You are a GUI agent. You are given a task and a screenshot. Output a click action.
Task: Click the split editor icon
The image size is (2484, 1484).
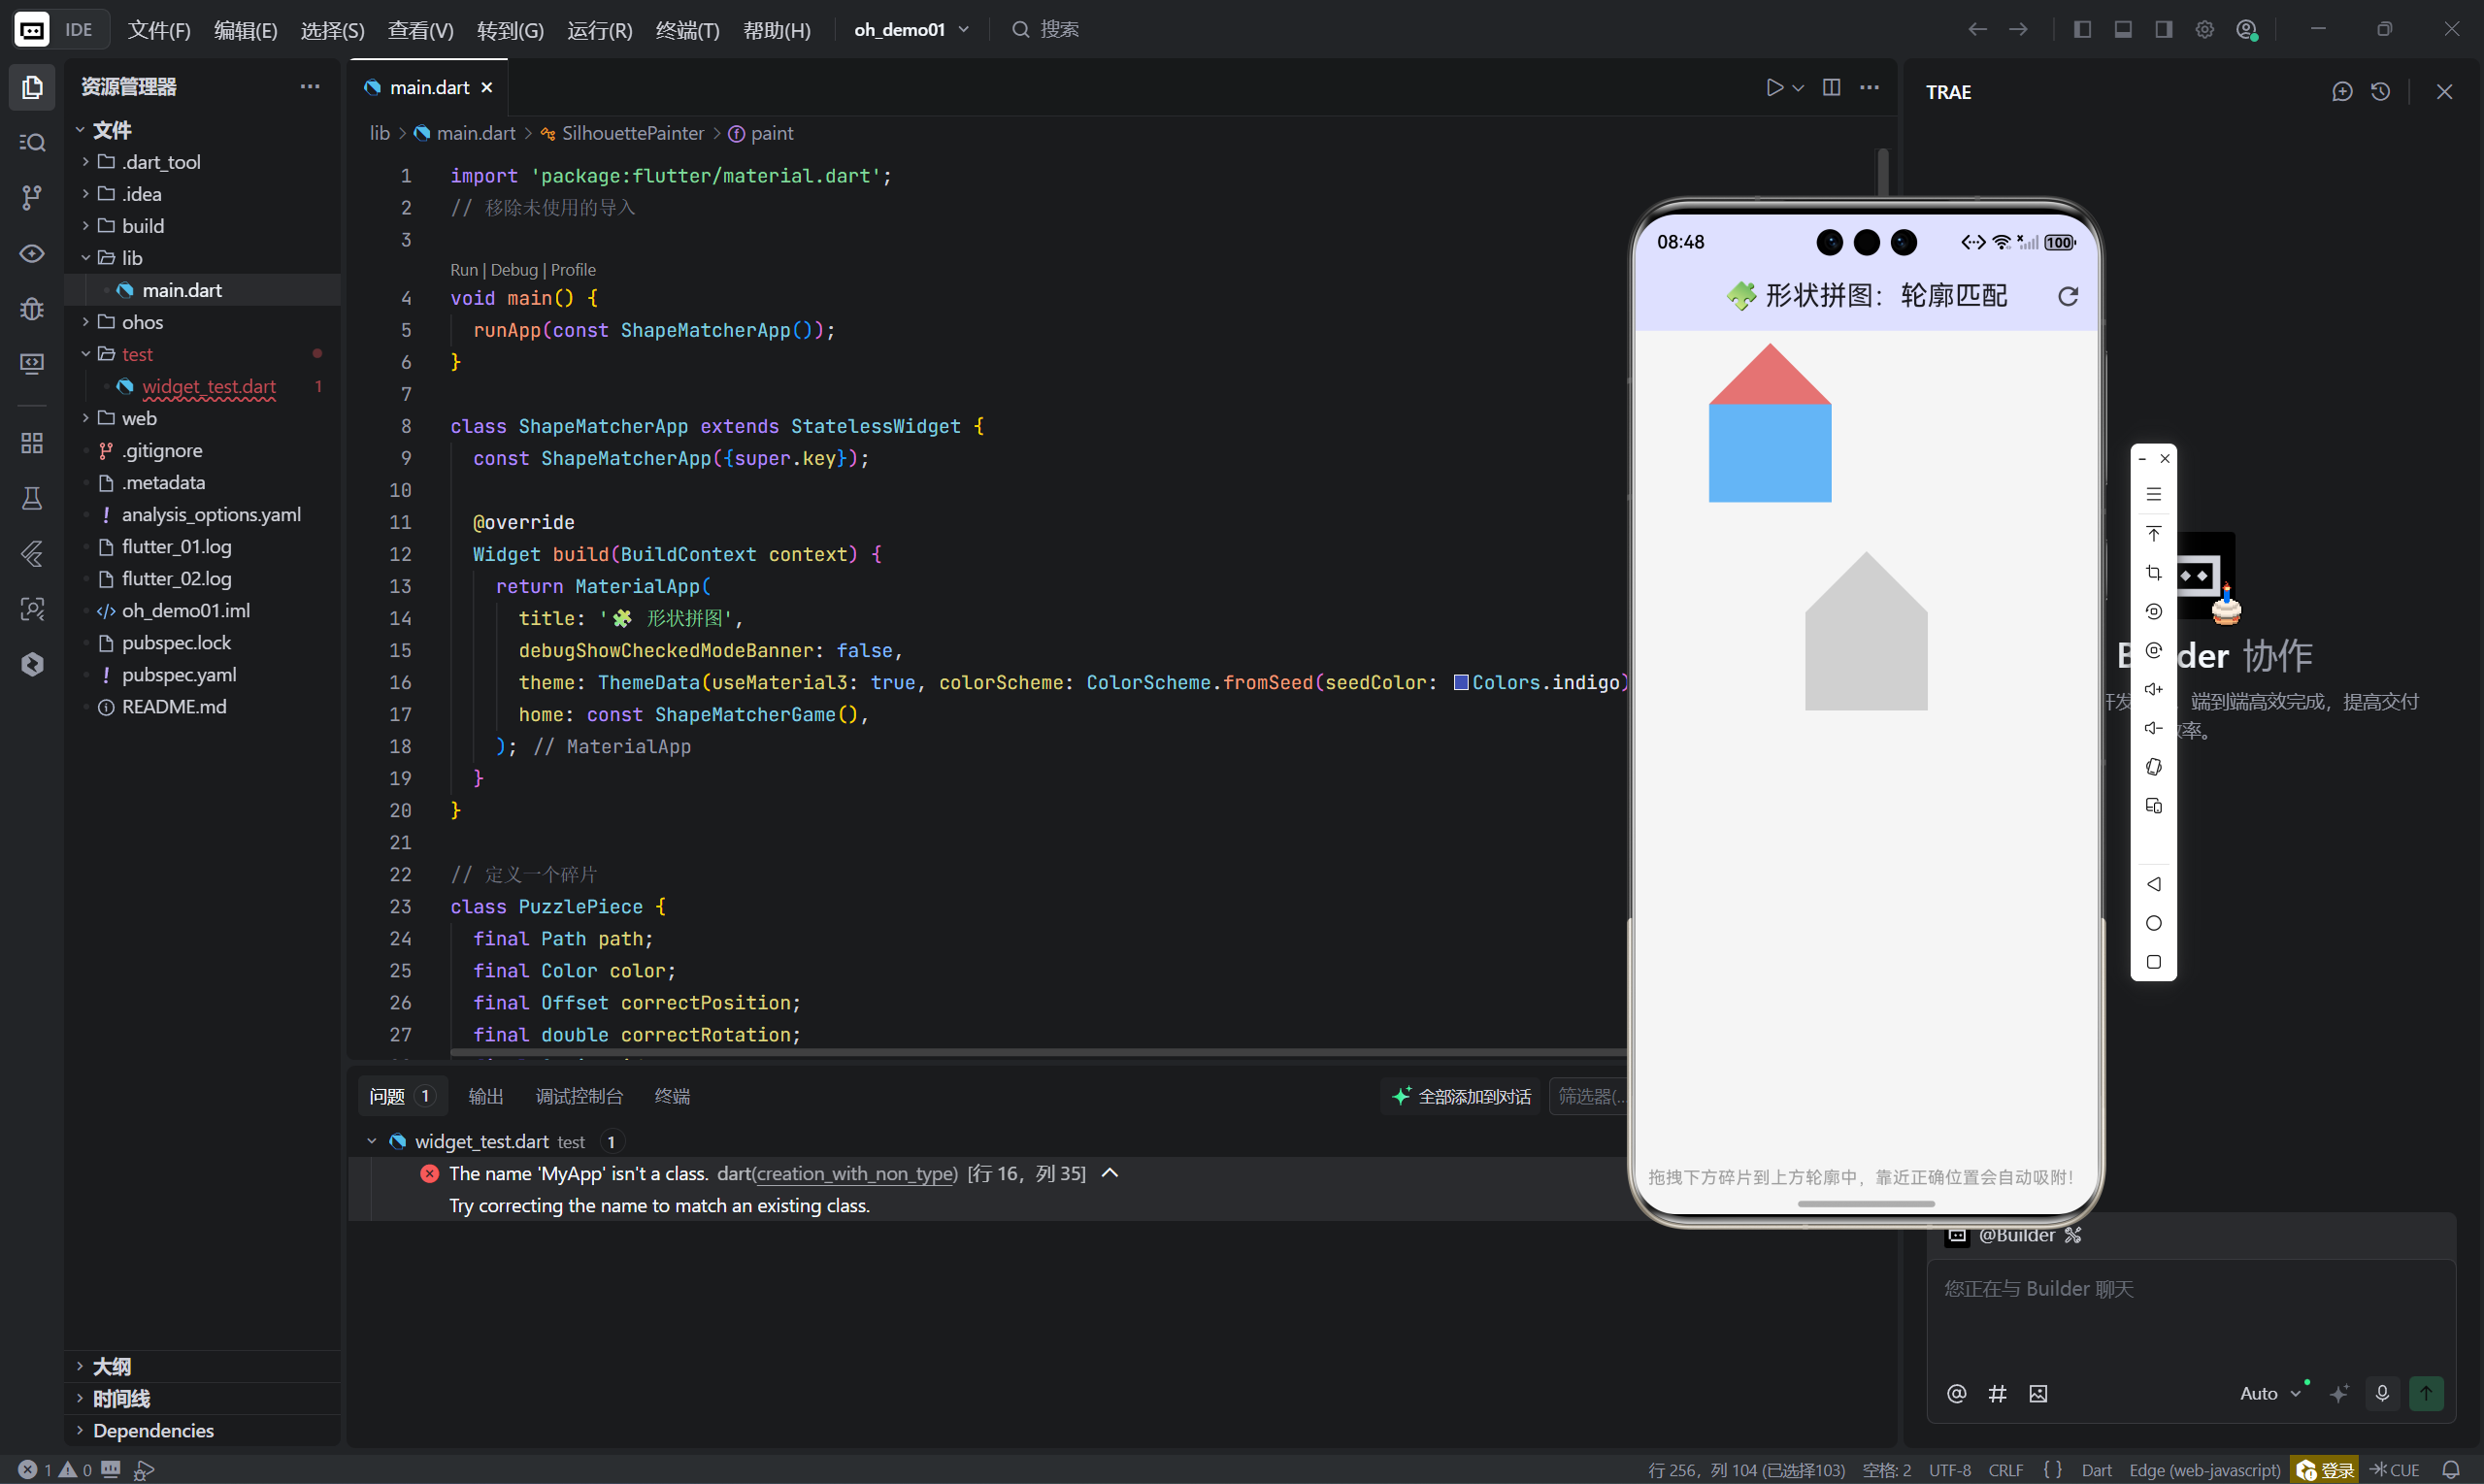coord(1831,88)
